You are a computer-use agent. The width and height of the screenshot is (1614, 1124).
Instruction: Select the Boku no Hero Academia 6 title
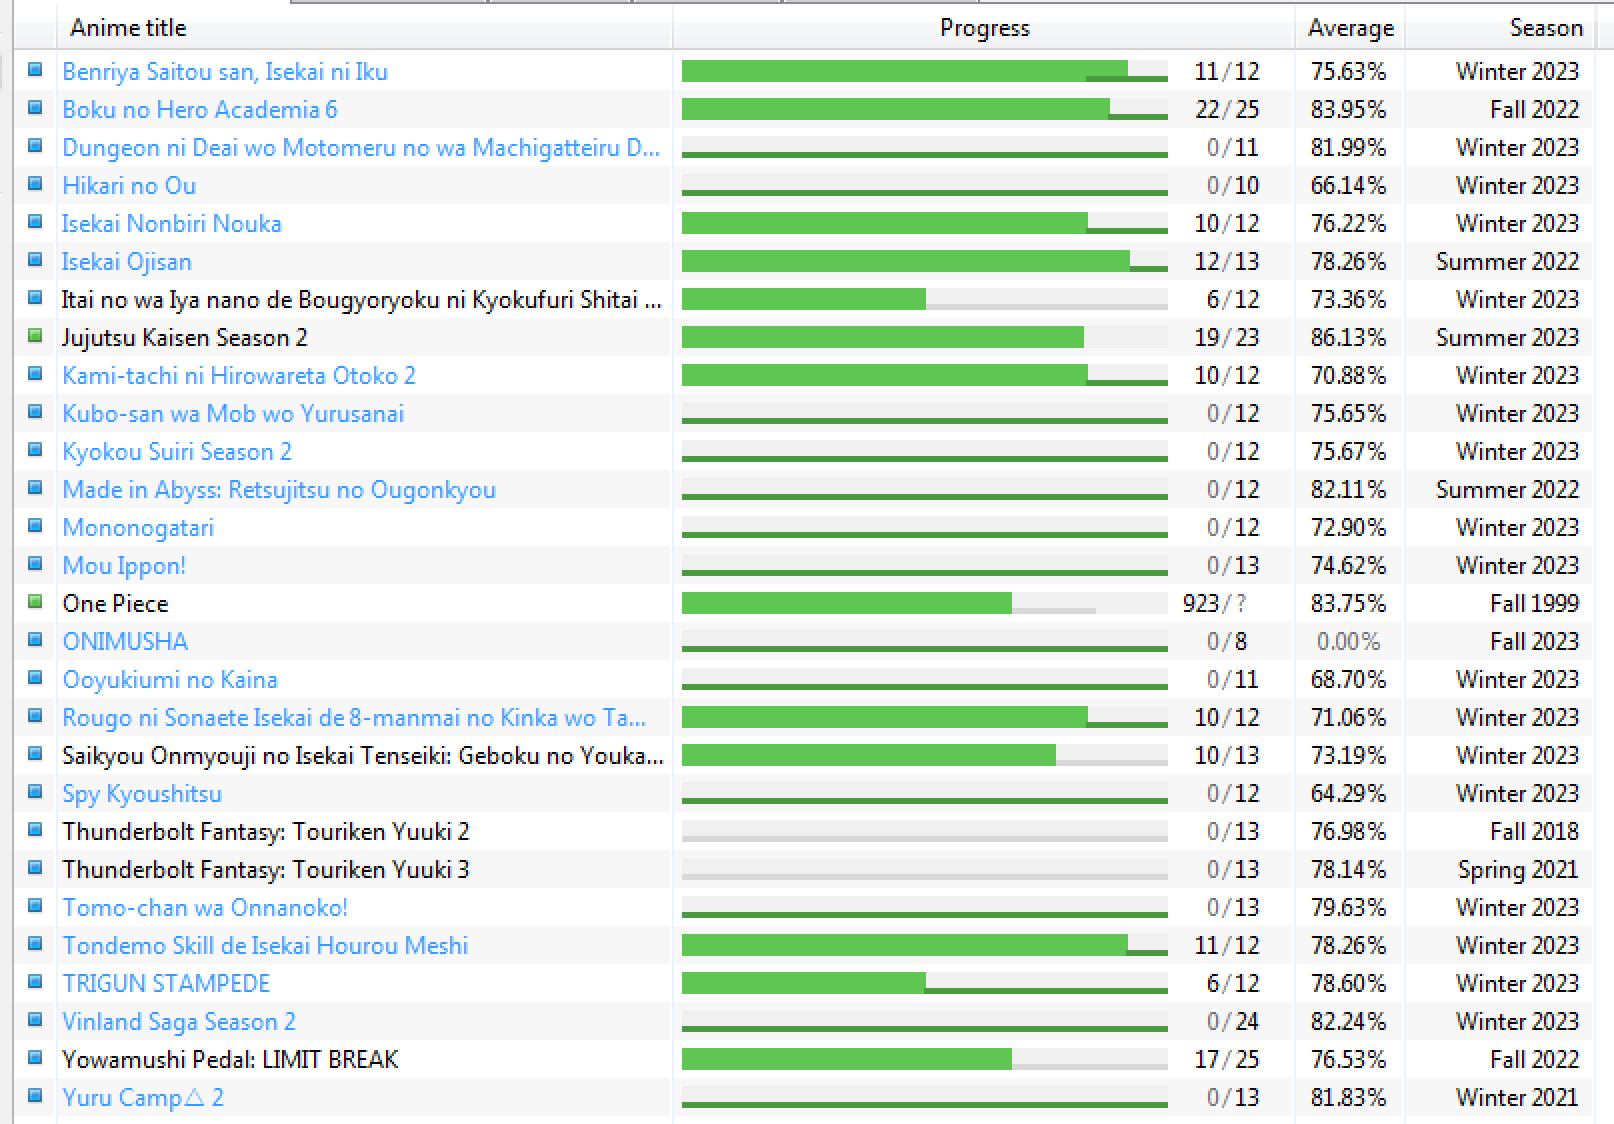(200, 110)
